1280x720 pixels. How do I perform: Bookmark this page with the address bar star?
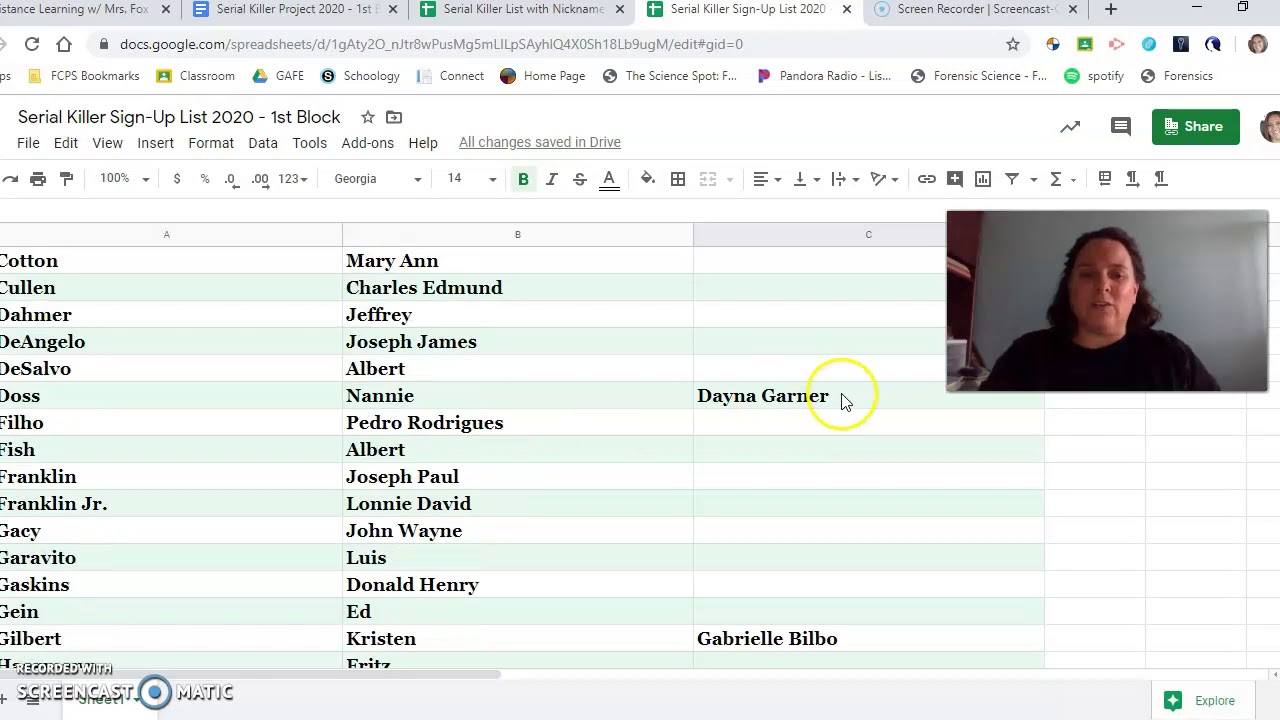pyautogui.click(x=1013, y=44)
